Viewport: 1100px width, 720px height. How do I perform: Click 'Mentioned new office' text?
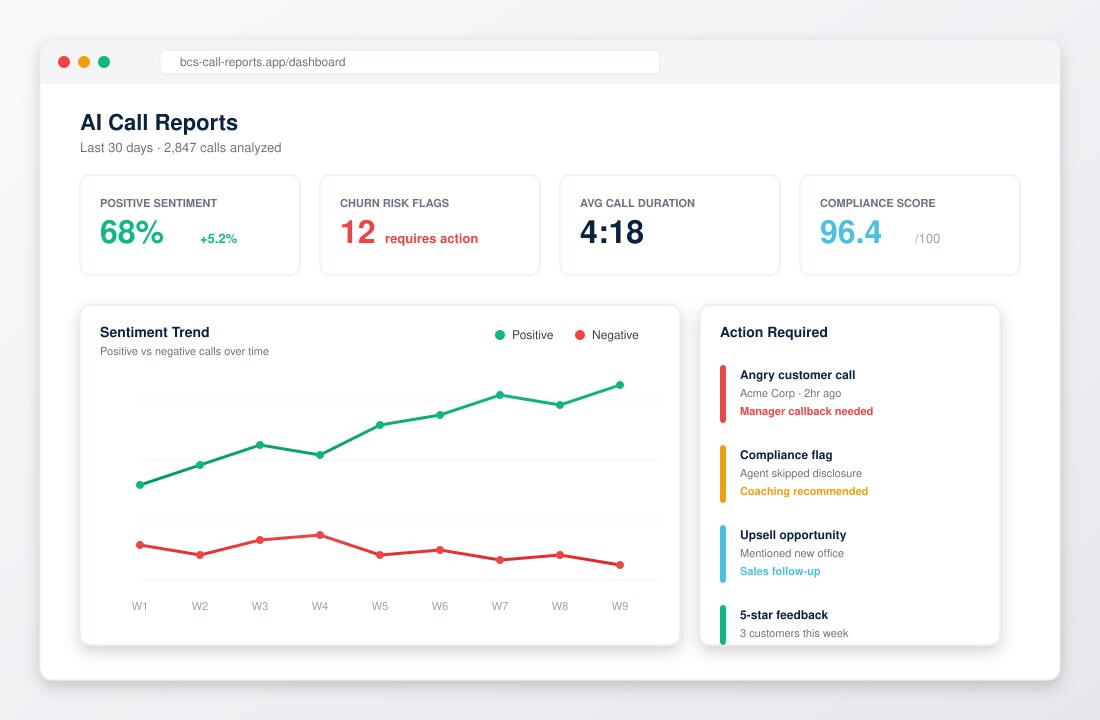(x=792, y=553)
